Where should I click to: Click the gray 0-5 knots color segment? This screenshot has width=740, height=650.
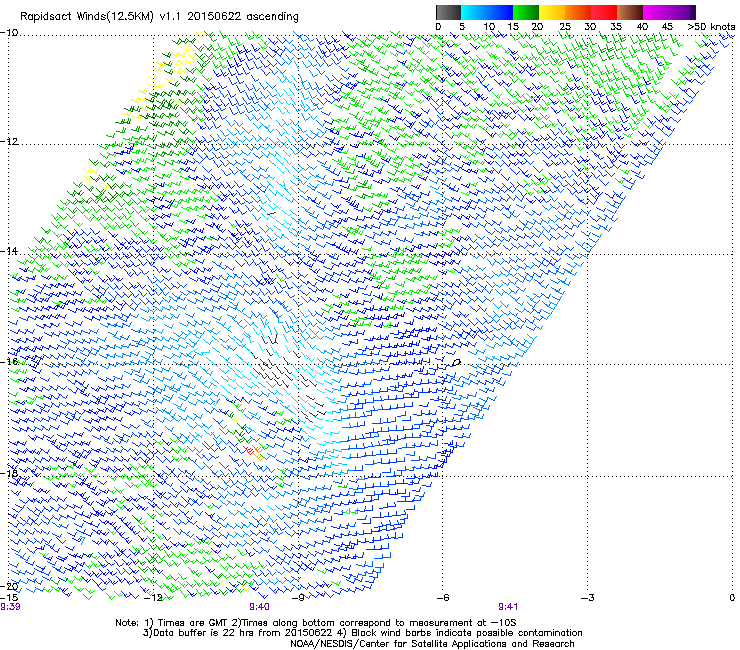pos(448,12)
